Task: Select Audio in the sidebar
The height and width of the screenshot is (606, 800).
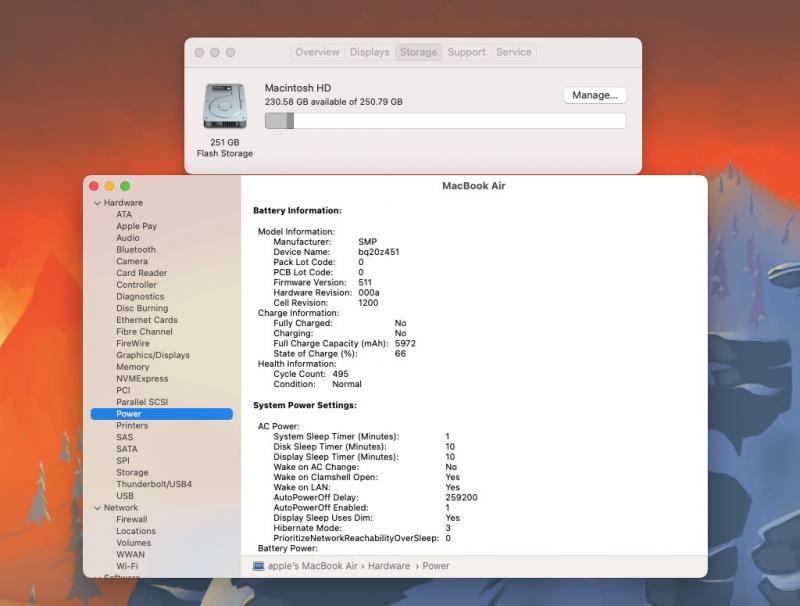Action: coord(128,238)
